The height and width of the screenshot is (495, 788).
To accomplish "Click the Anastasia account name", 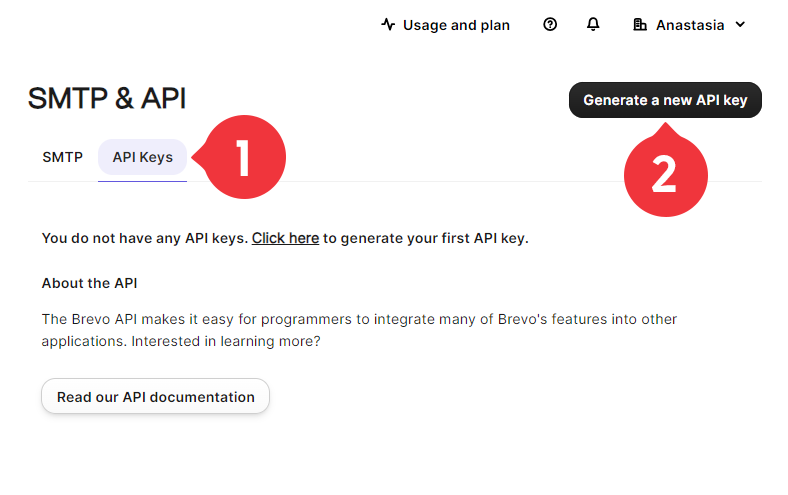I will (690, 25).
